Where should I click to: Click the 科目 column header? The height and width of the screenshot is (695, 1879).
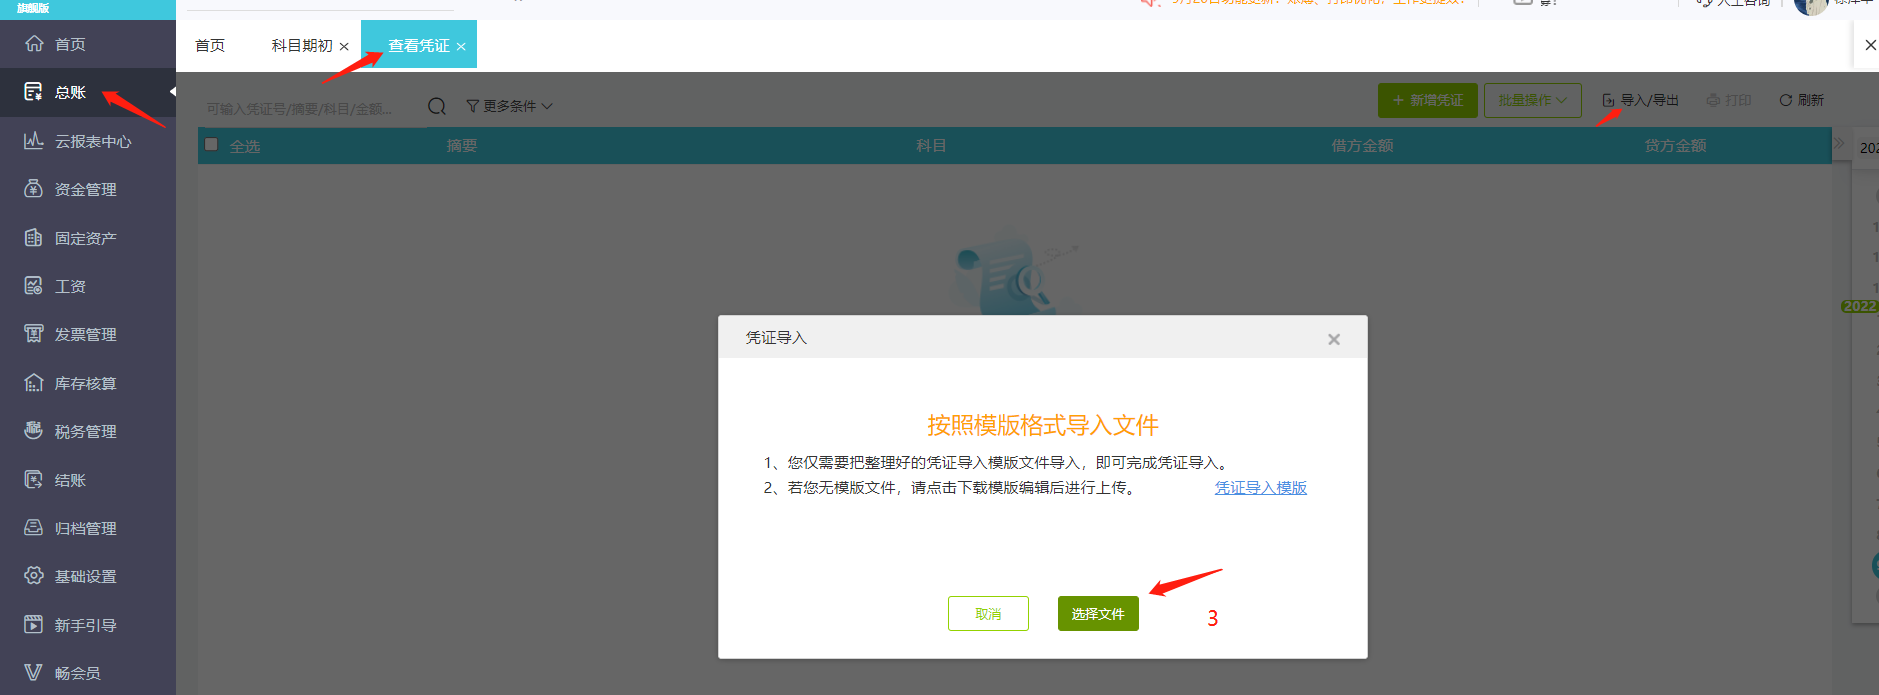[931, 146]
